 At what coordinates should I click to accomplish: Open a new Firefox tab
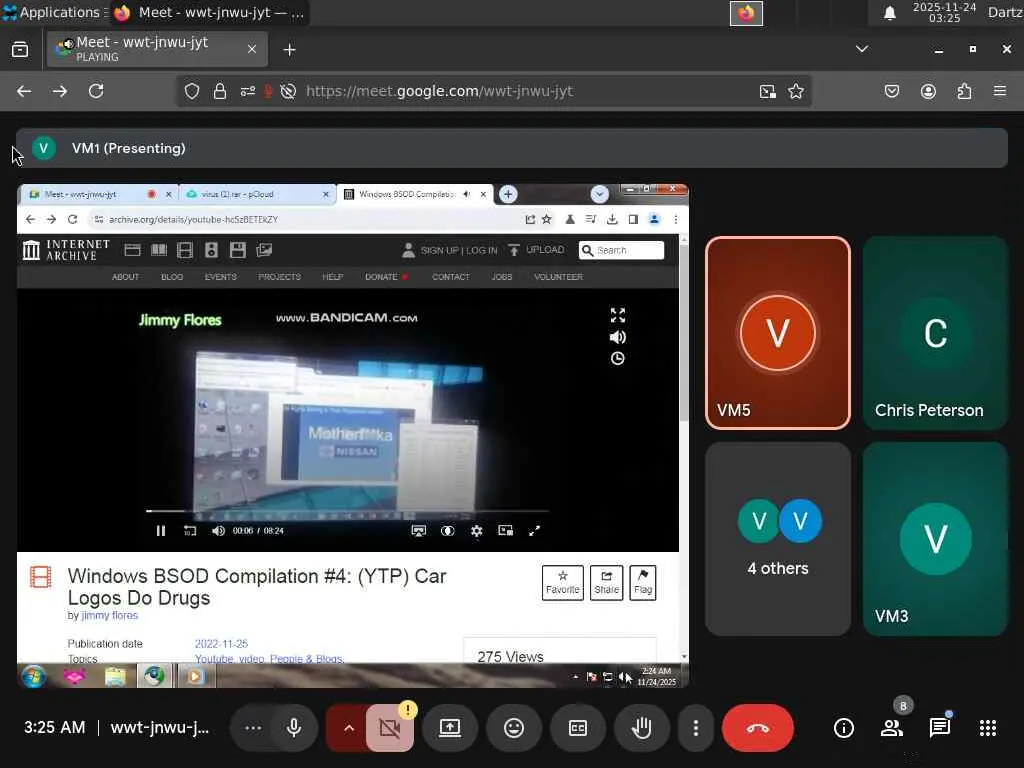click(x=289, y=50)
